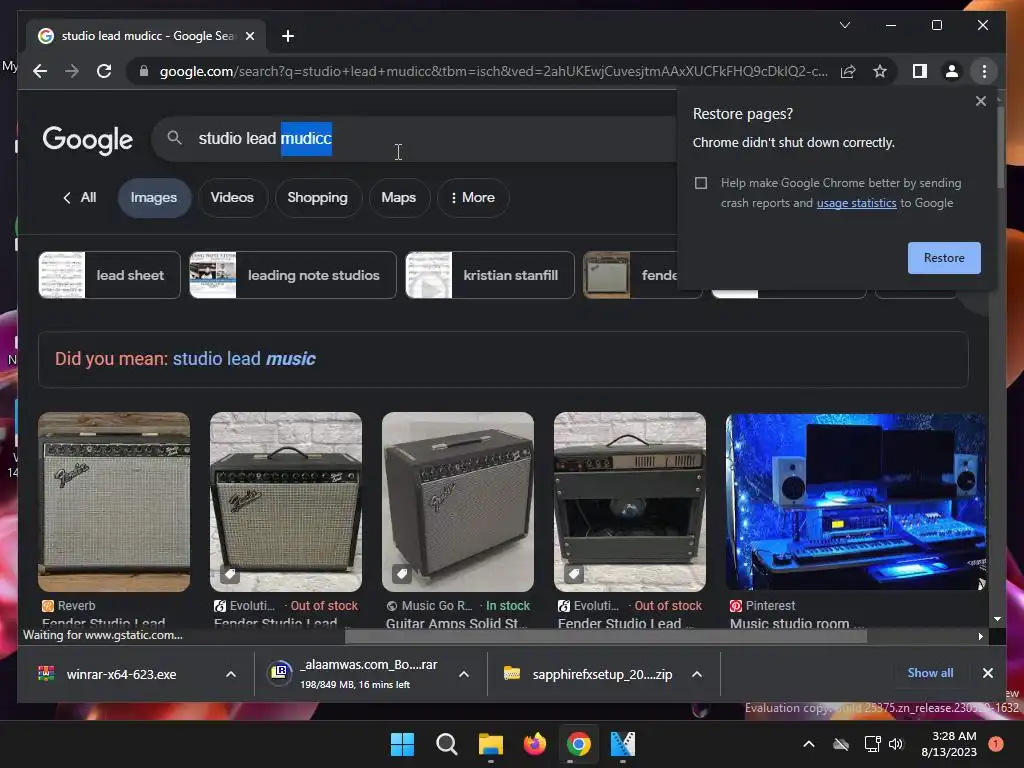Click the cloud sync tray icon
This screenshot has width=1024, height=768.
pos(841,744)
